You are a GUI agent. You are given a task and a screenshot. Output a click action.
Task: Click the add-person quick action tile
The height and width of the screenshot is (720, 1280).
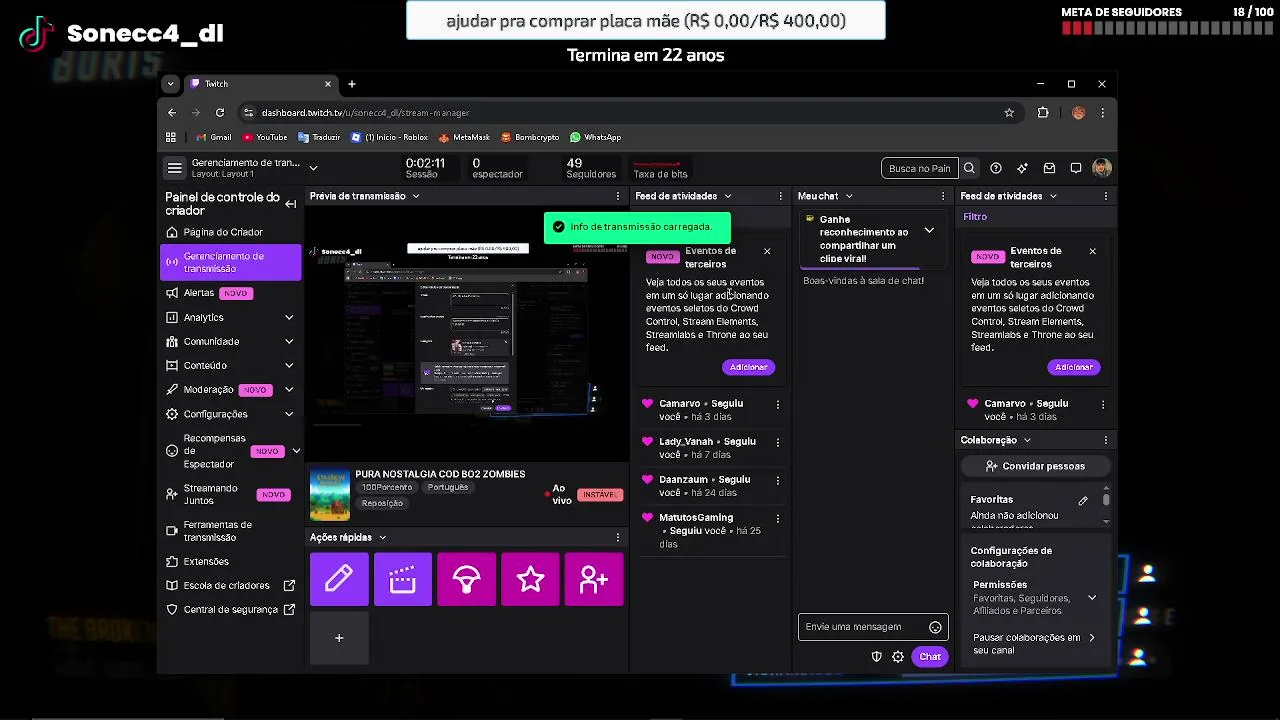(x=594, y=579)
